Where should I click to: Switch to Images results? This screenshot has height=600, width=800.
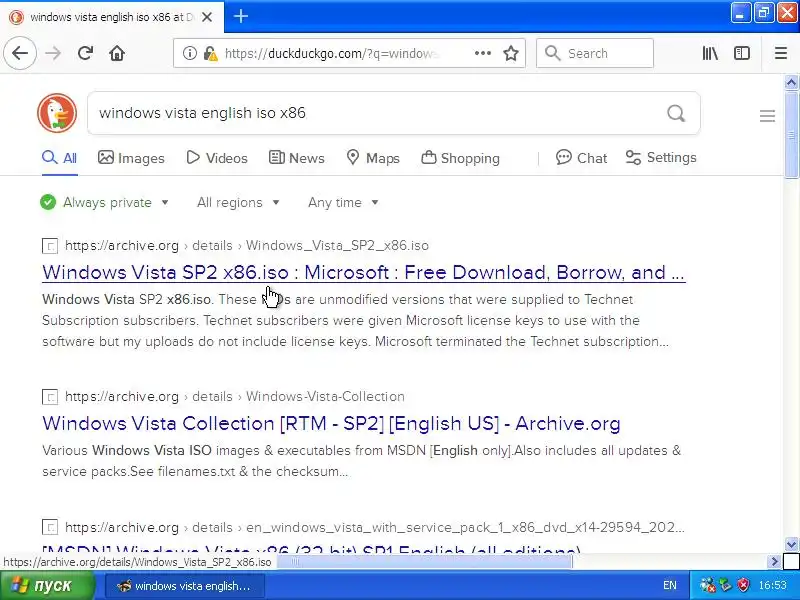(131, 158)
